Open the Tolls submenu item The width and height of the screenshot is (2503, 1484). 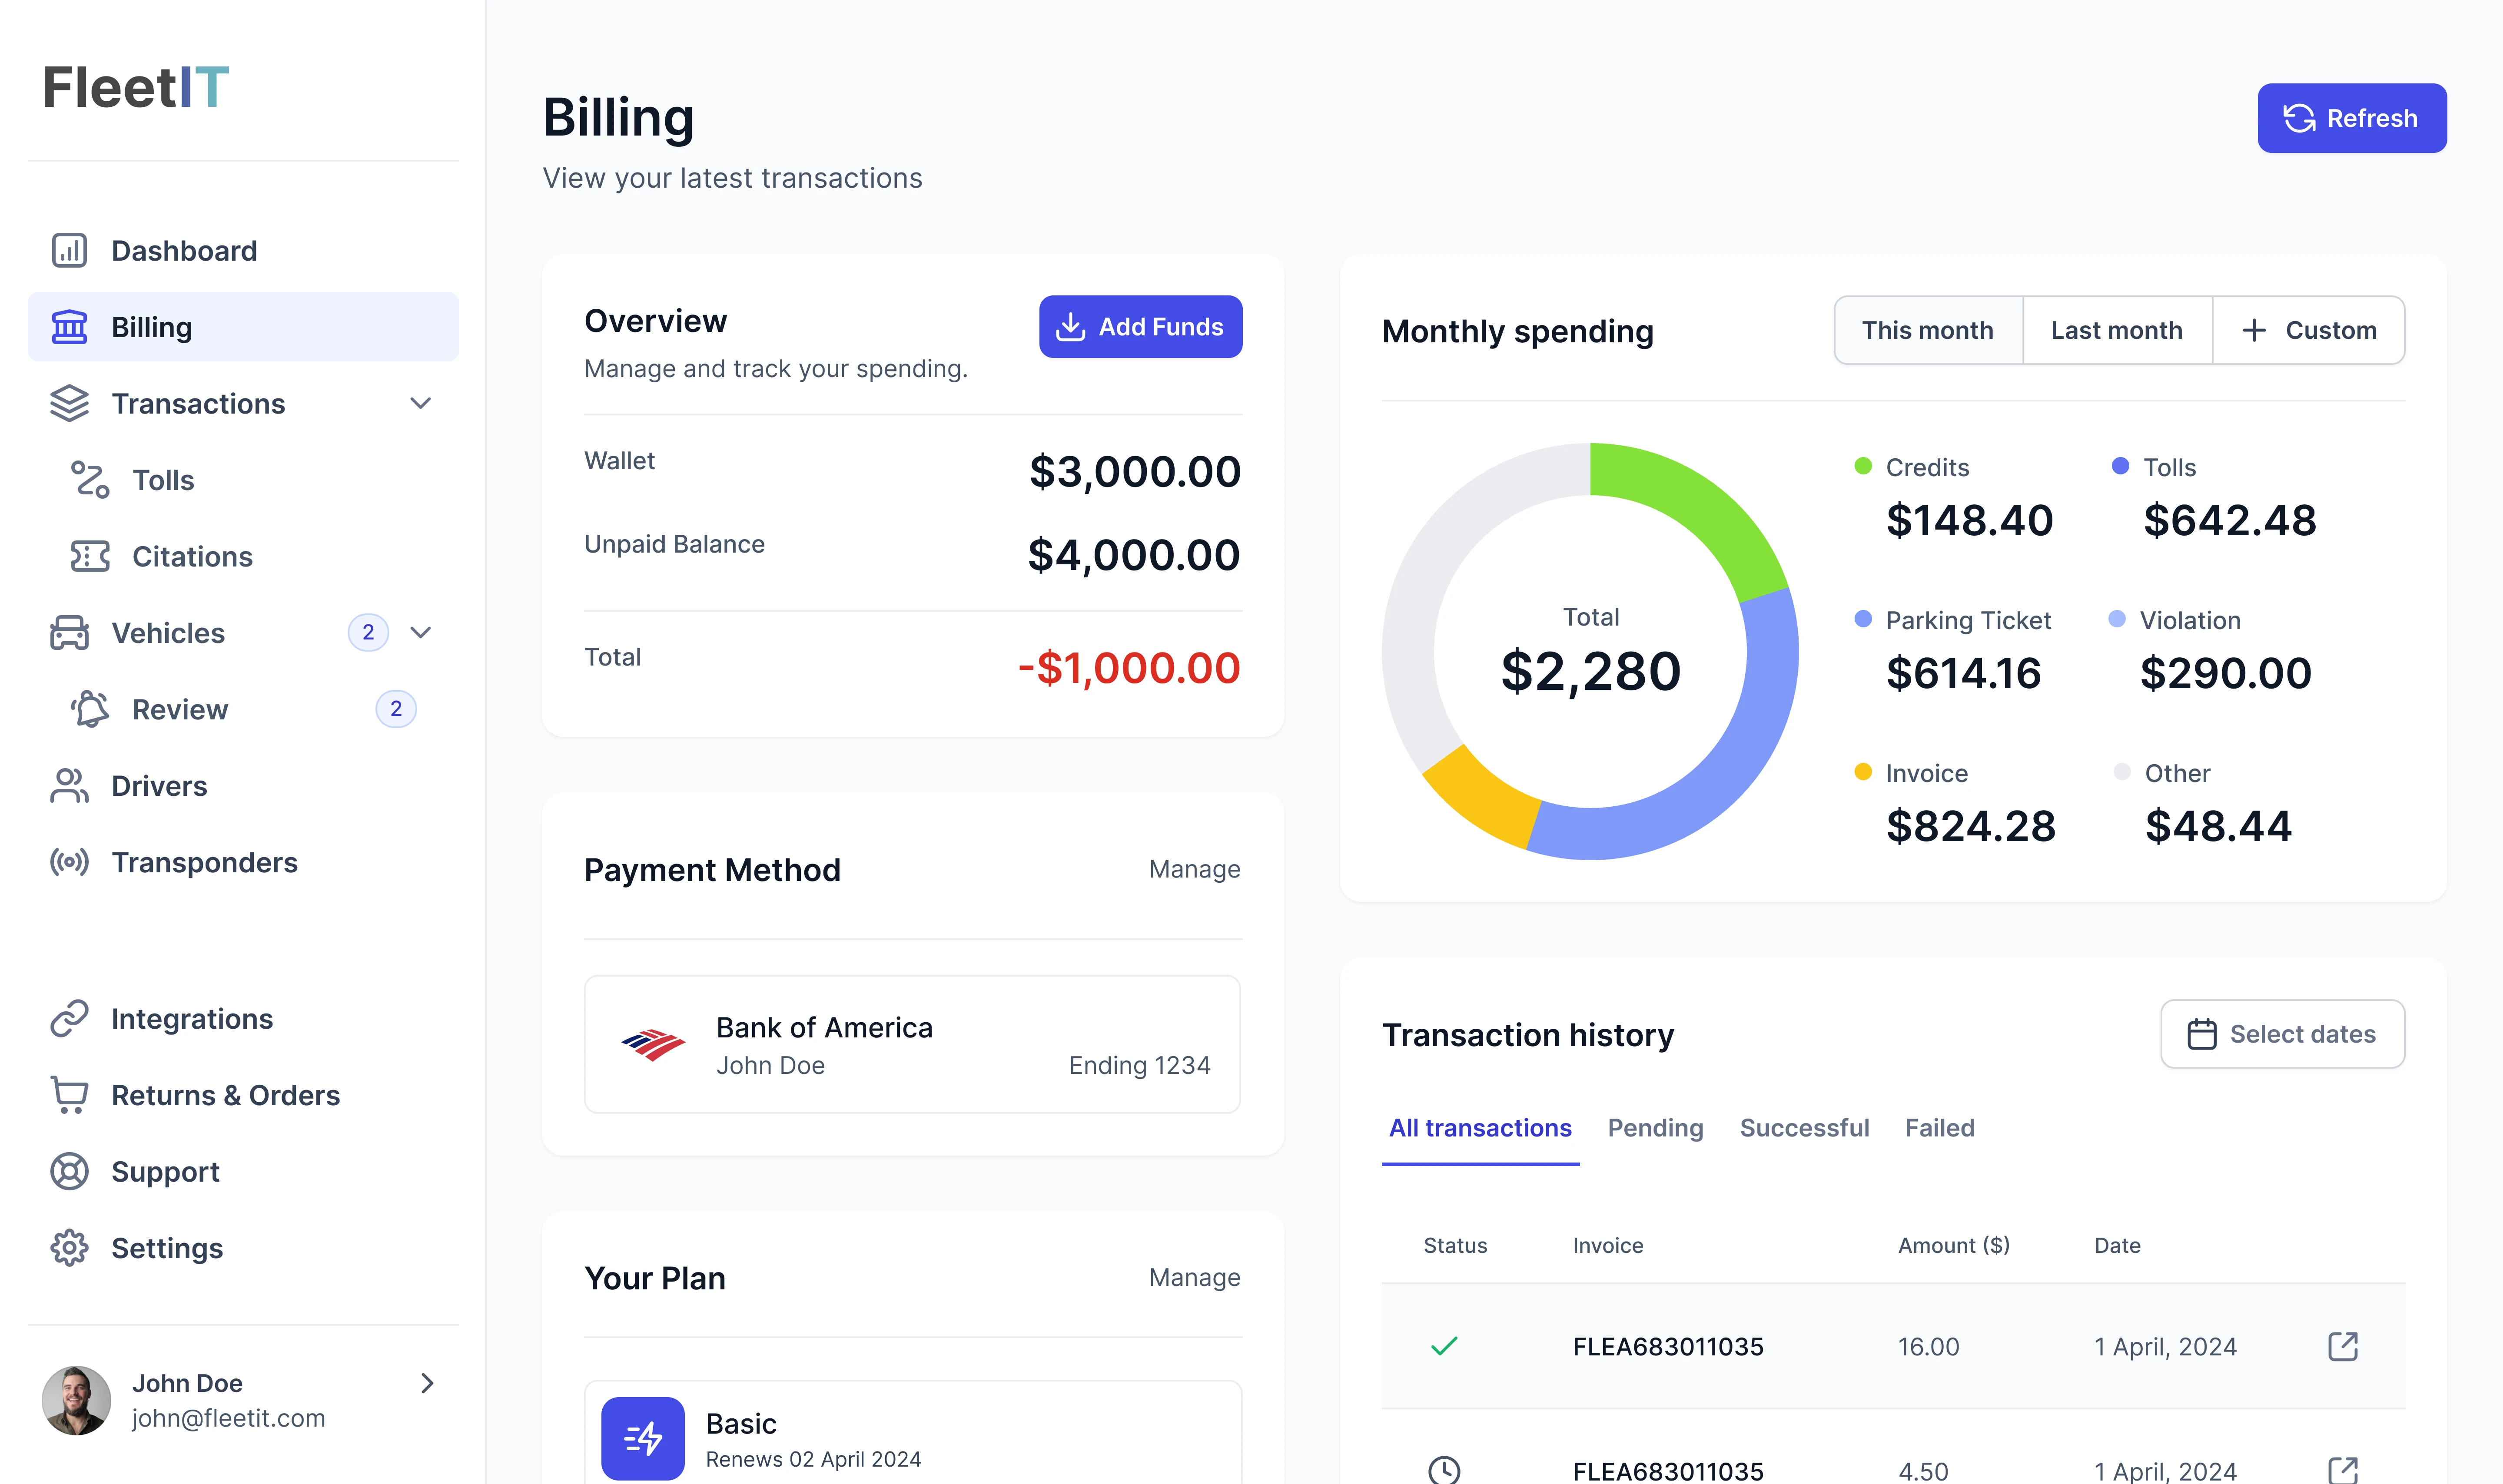[x=243, y=480]
